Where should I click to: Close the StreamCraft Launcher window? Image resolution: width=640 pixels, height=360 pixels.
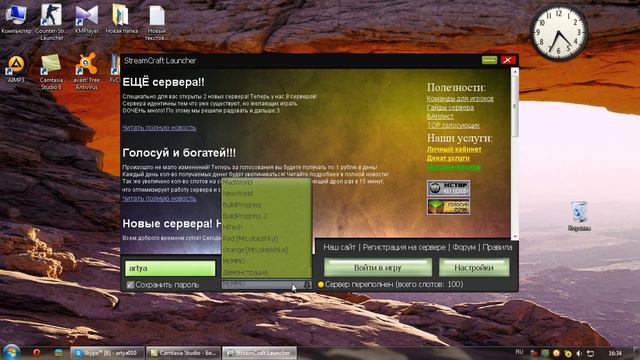(508, 60)
